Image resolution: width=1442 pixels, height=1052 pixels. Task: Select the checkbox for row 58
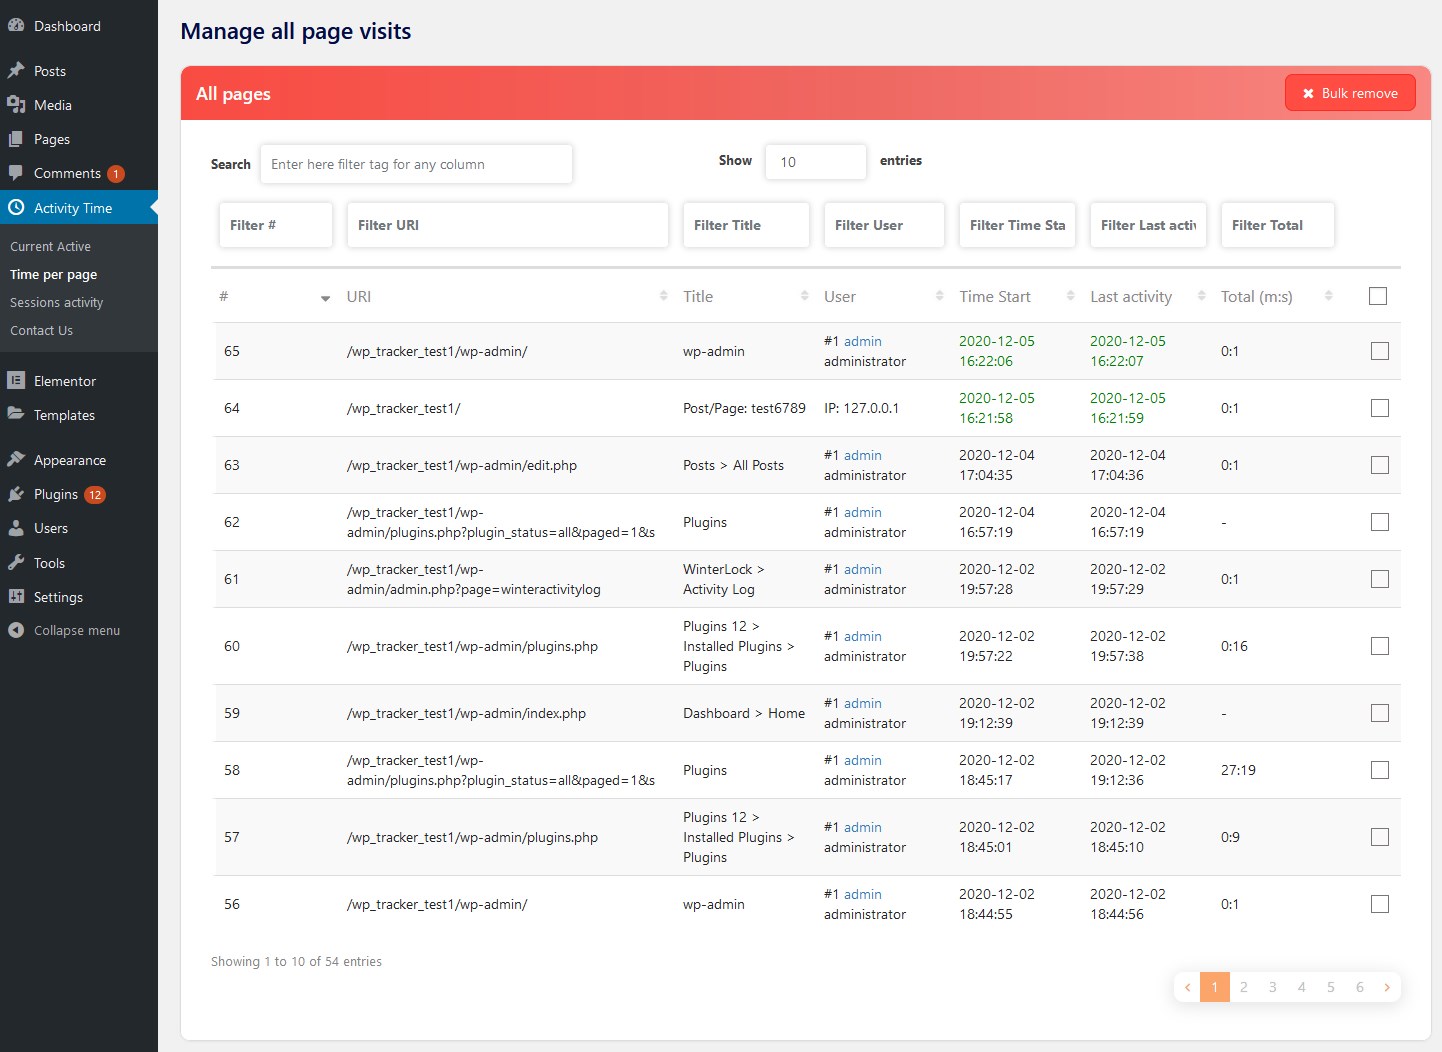(1380, 770)
